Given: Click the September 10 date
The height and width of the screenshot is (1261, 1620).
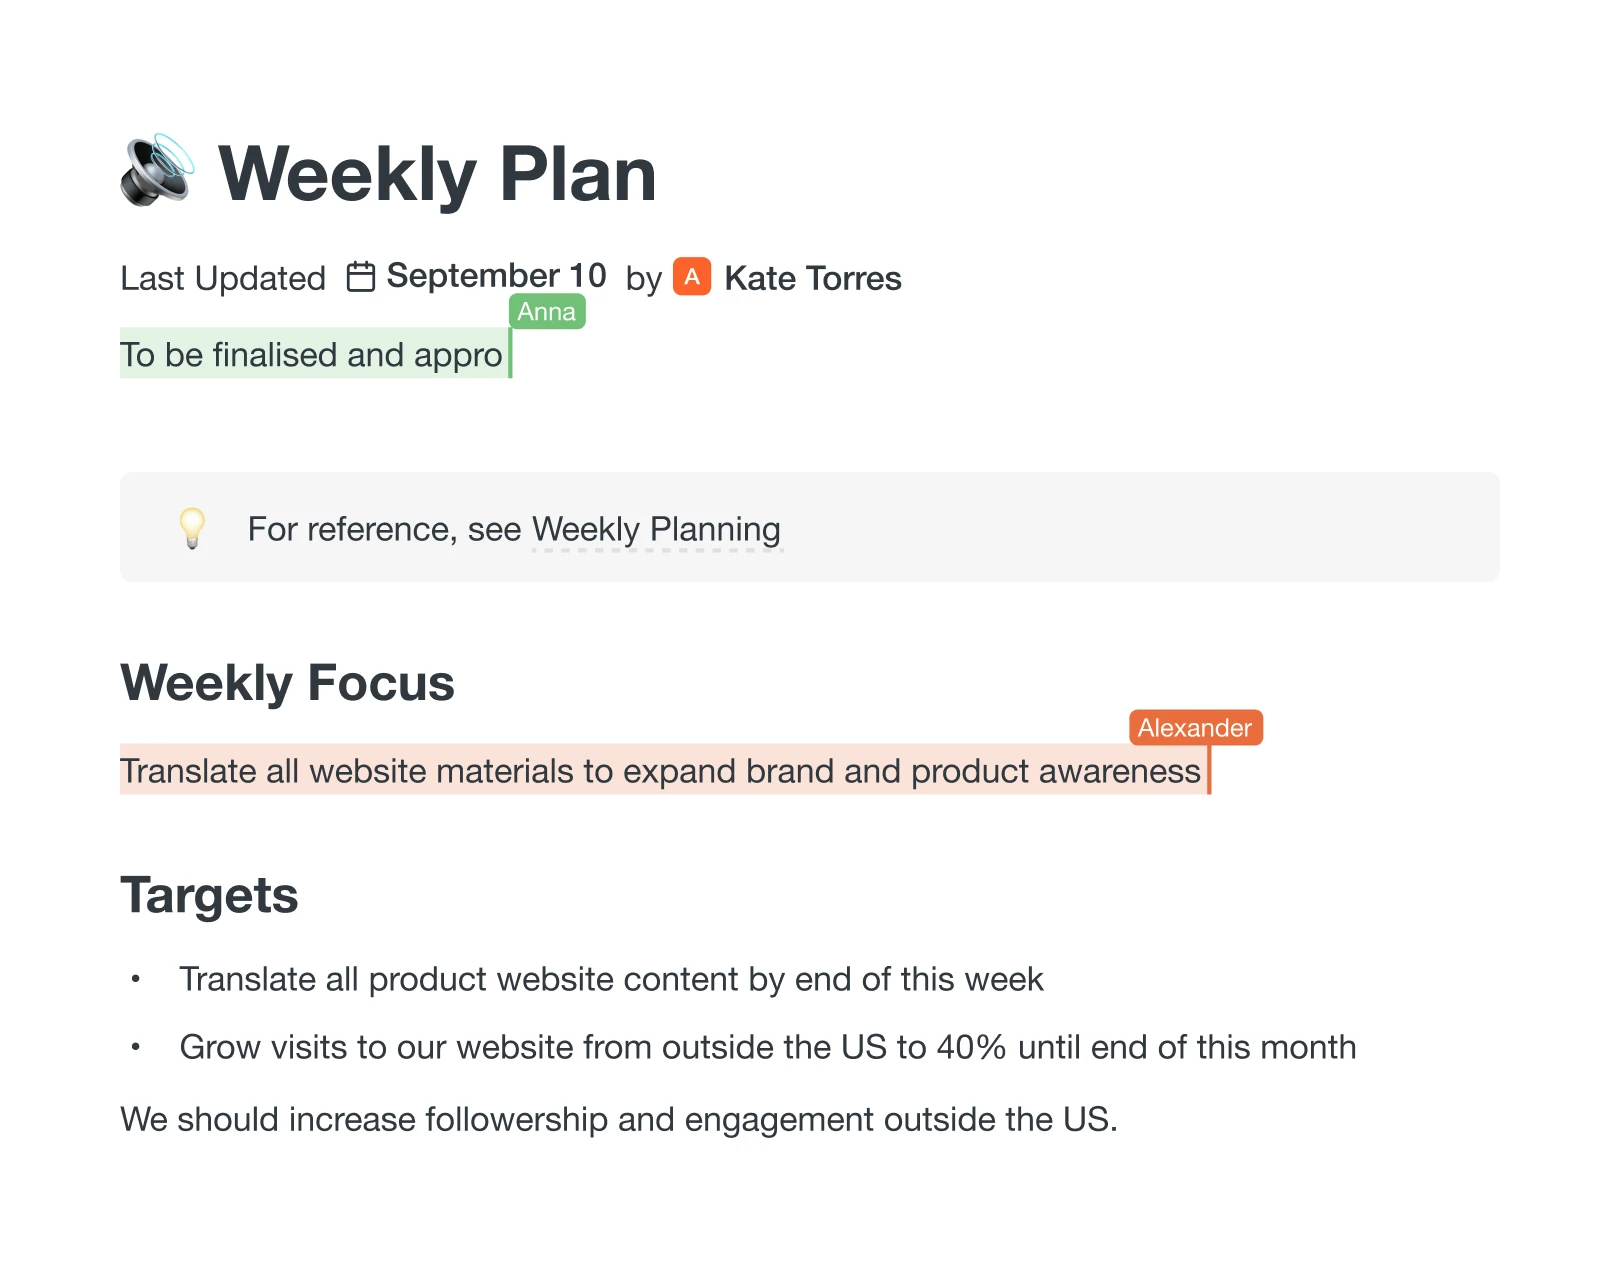Looking at the screenshot, I should tap(496, 276).
